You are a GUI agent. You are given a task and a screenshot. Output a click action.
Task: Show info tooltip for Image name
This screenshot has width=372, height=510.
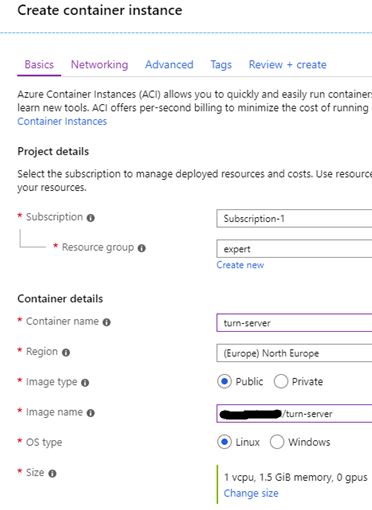pos(91,413)
